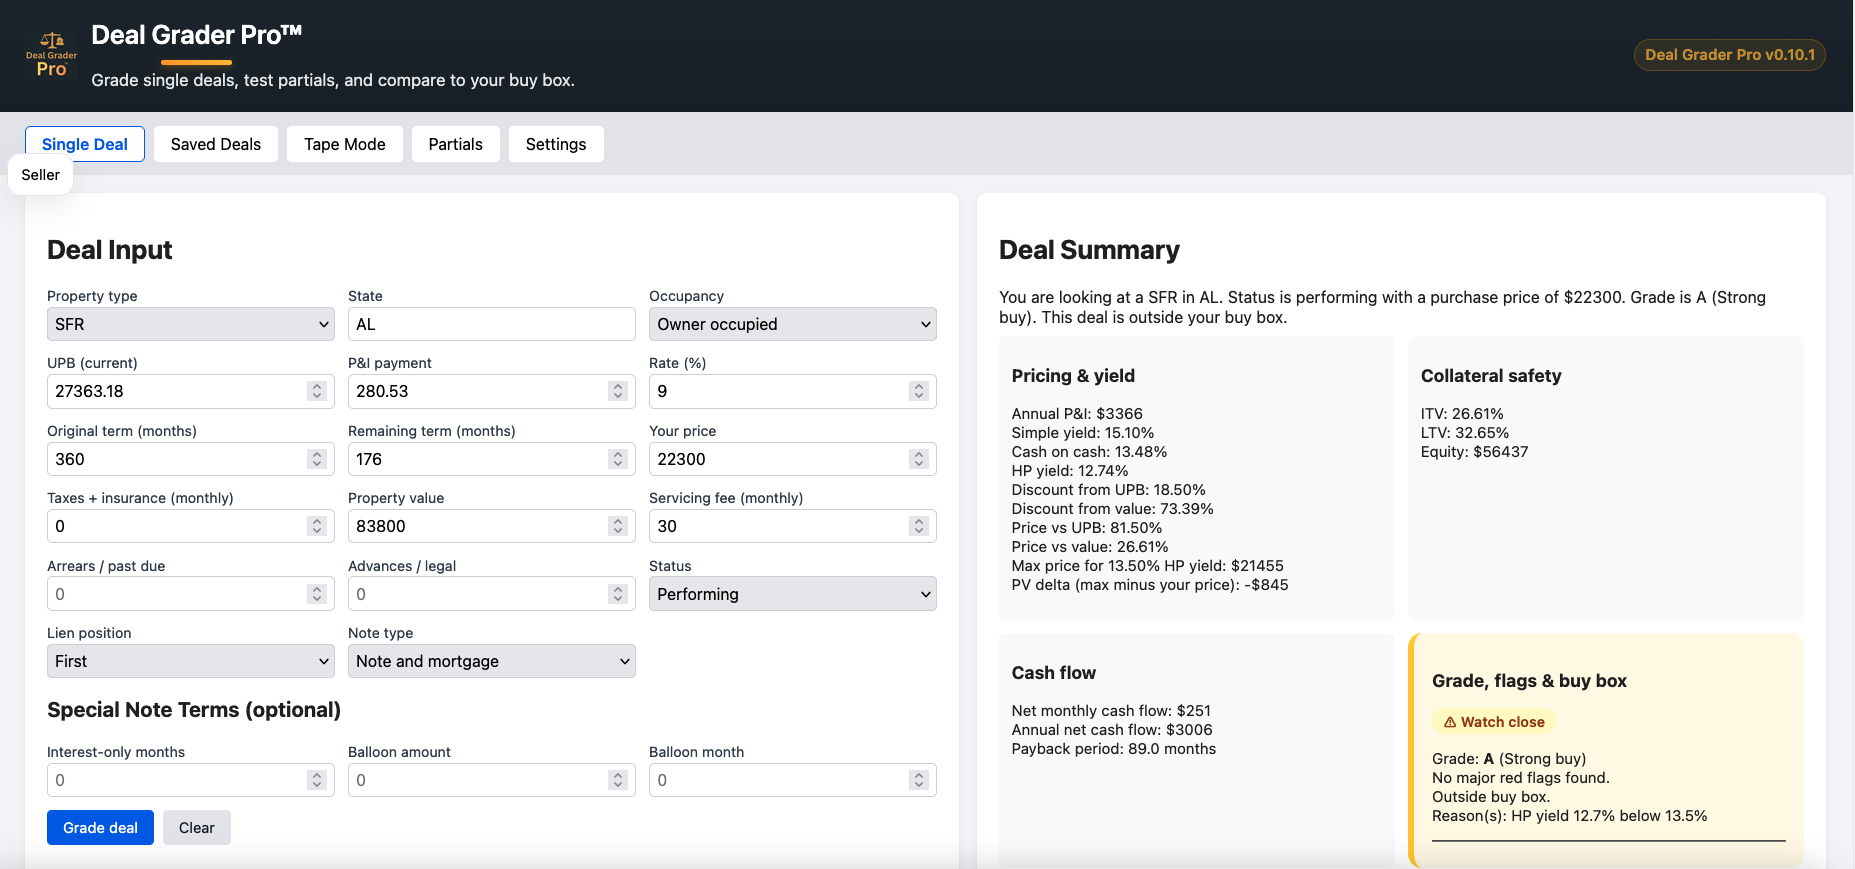
Task: Focus the Advances / legal field
Action: pos(492,594)
